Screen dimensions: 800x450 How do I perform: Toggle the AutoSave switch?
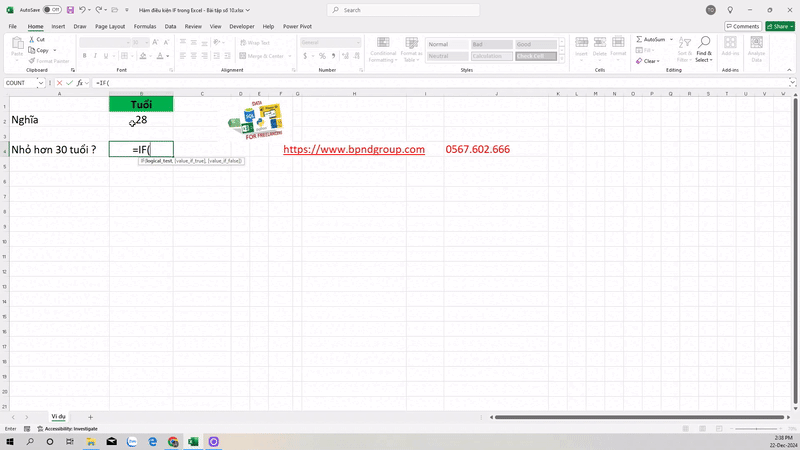[52, 10]
